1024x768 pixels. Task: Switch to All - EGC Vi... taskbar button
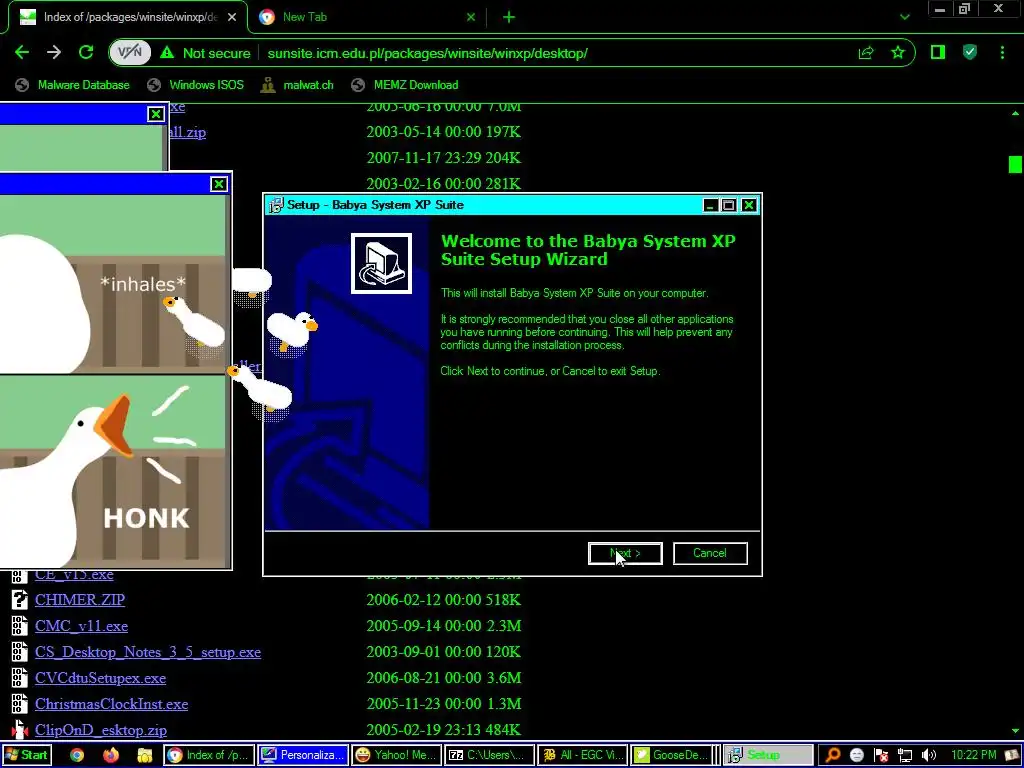point(583,755)
